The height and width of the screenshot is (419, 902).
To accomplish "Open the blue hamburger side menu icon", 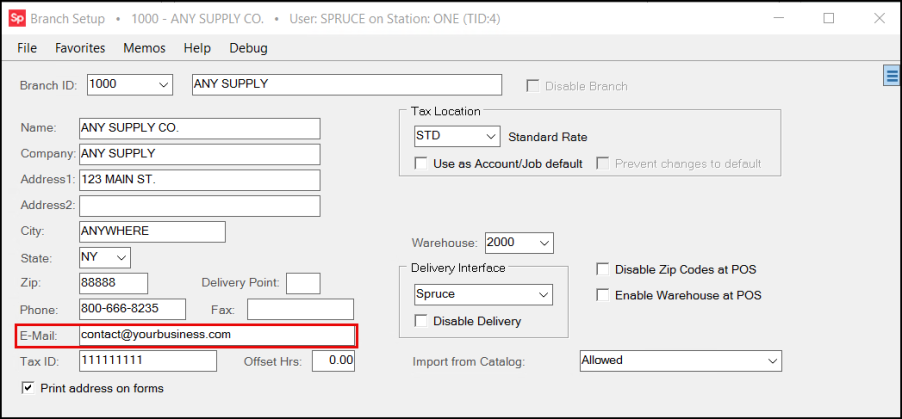I will (892, 75).
